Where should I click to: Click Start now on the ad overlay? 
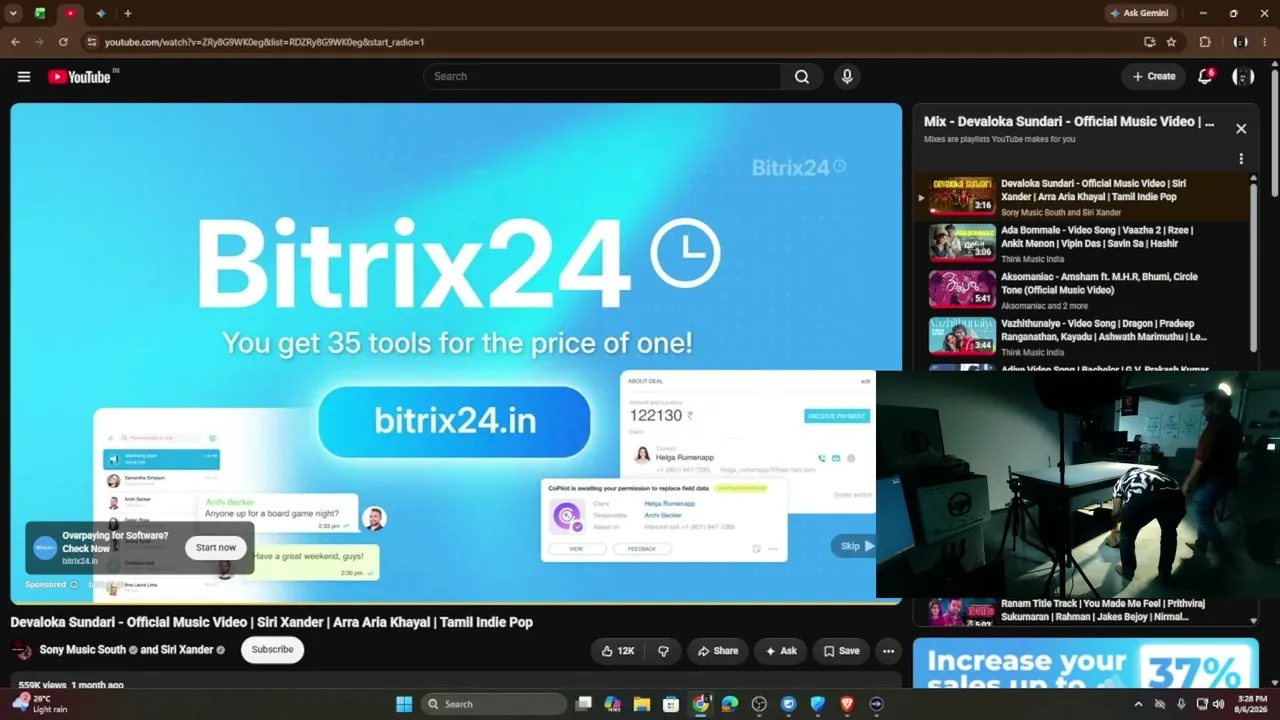click(216, 548)
